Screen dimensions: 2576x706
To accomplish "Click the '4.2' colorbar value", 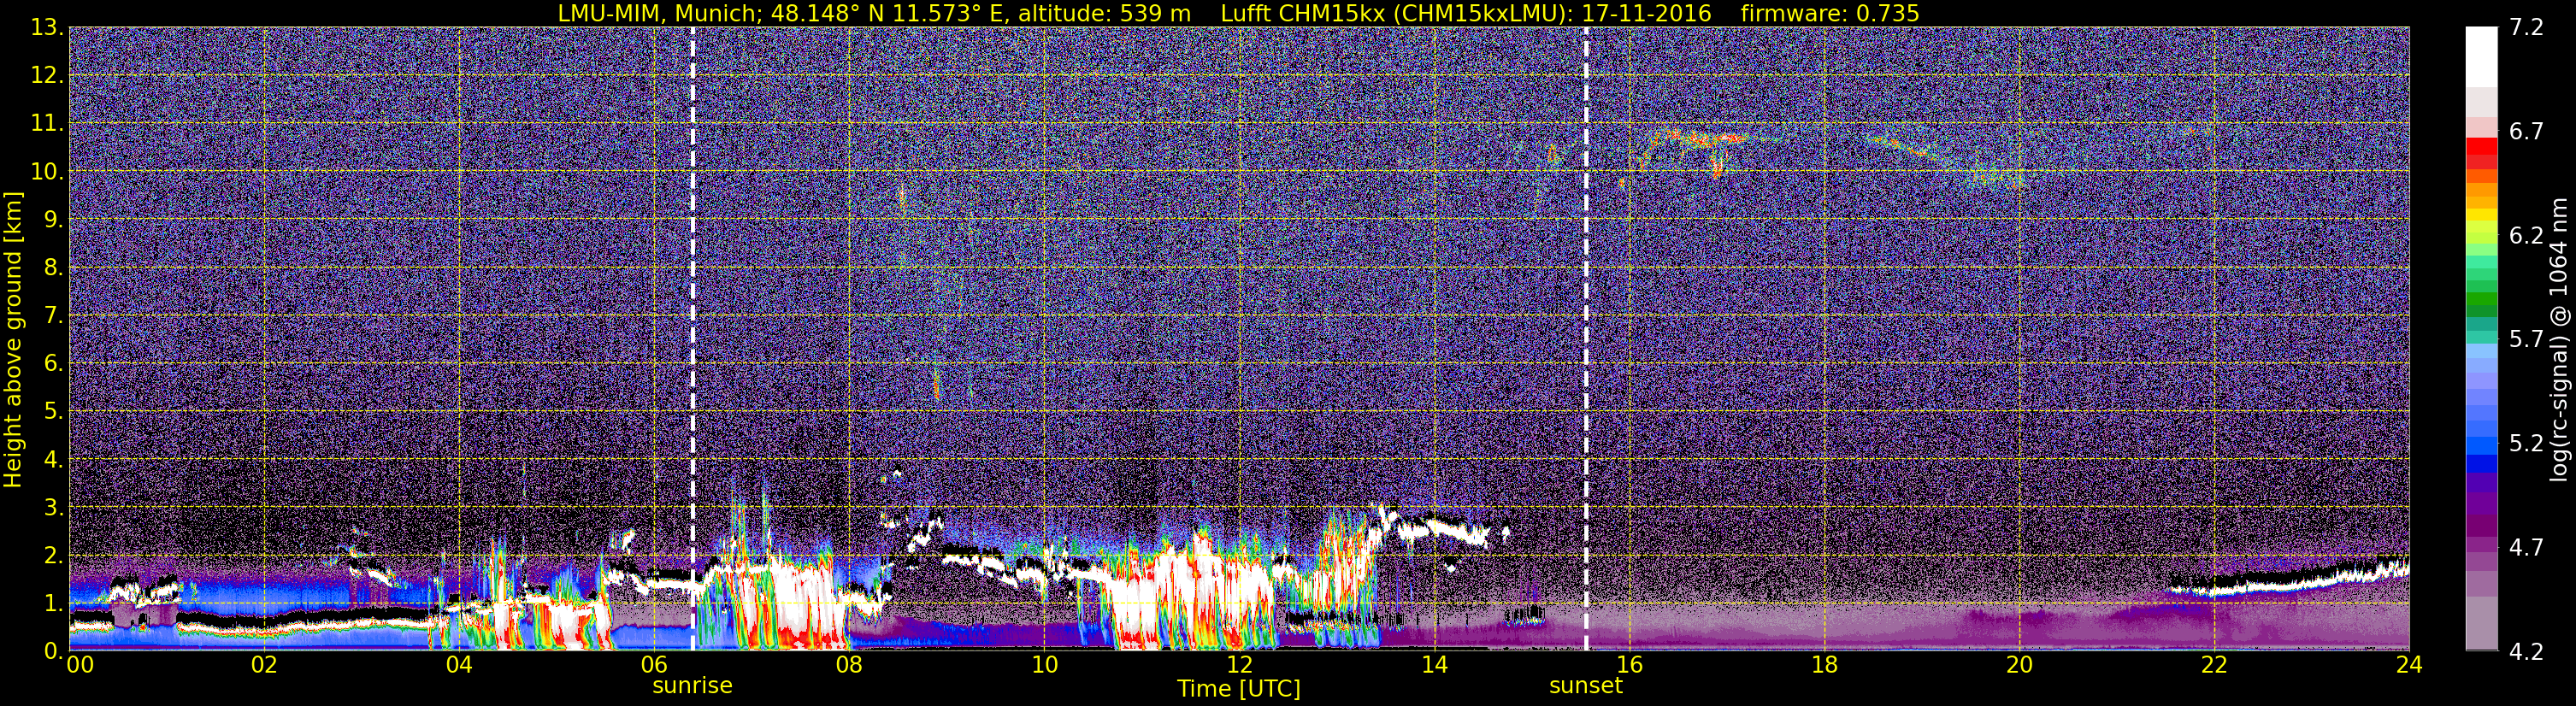I will coord(2526,652).
